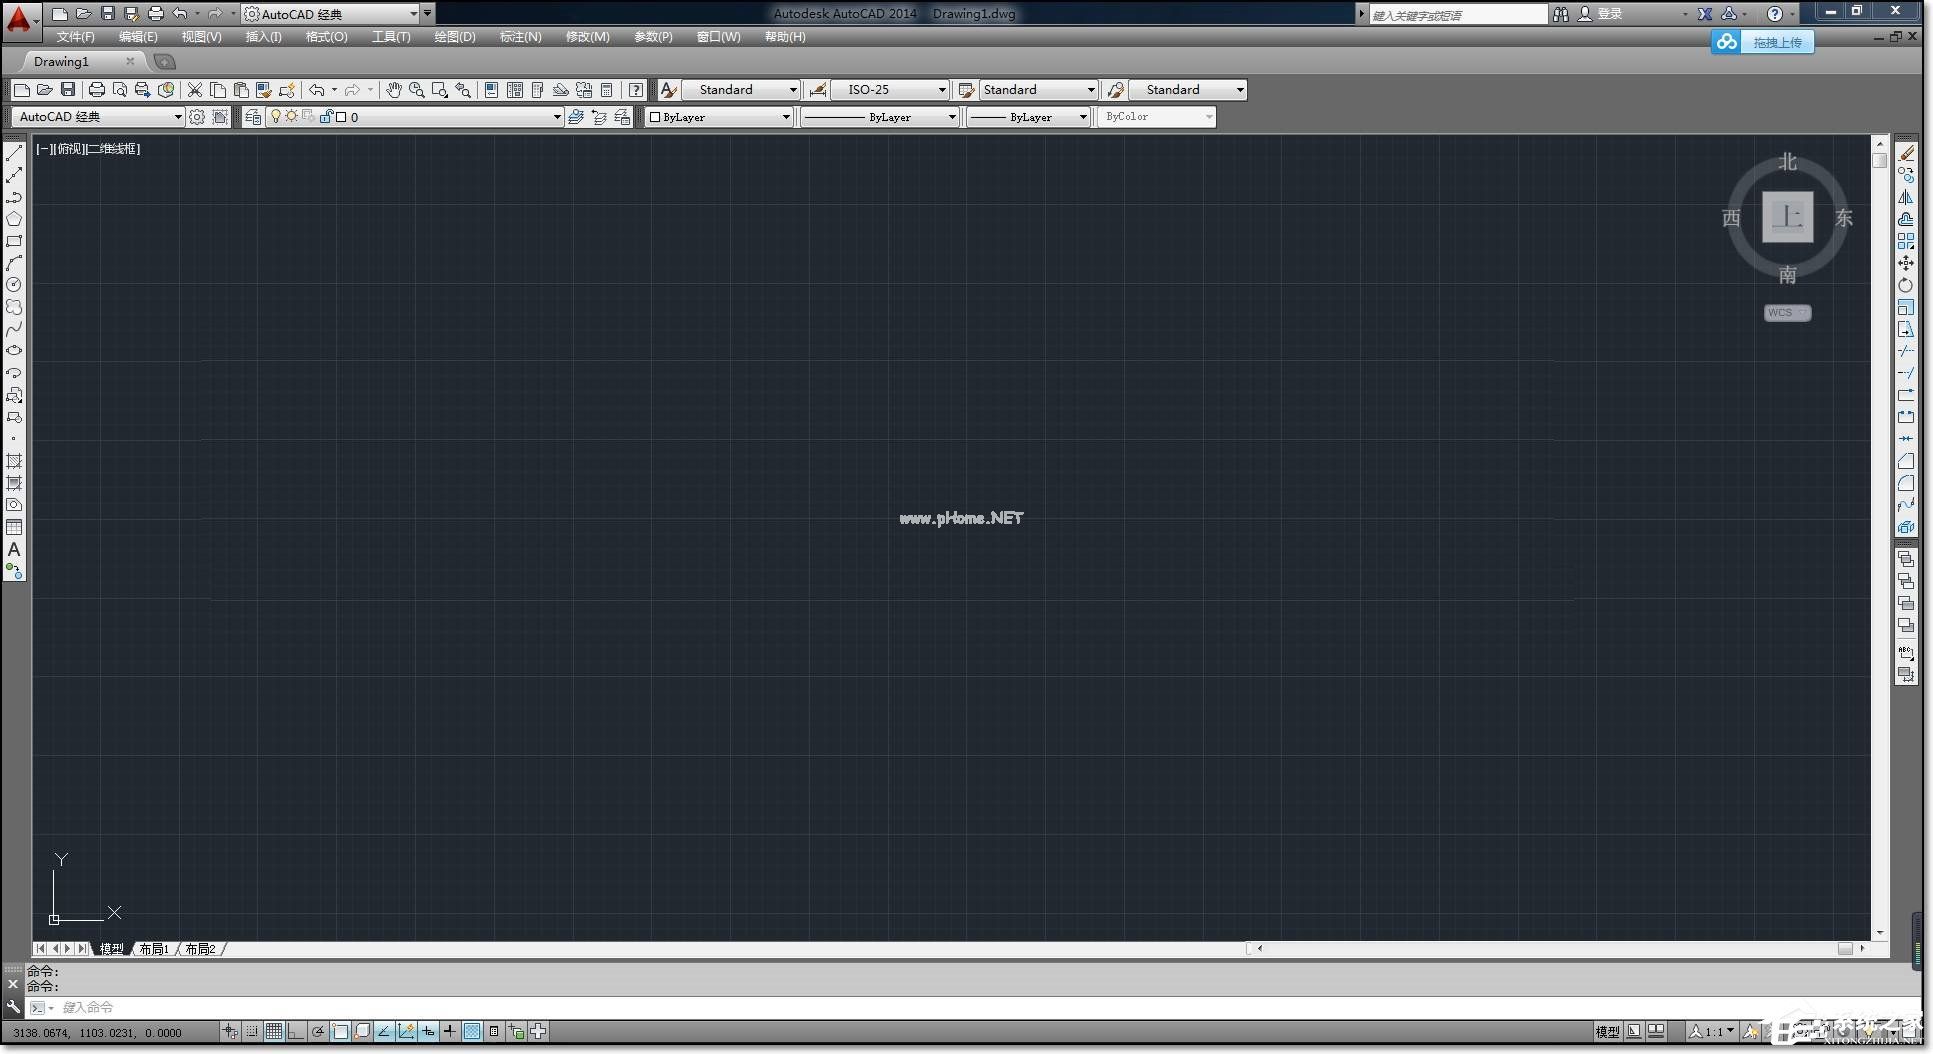This screenshot has height=1054, width=1933.
Task: Open the layer selection dropdown
Action: click(557, 116)
